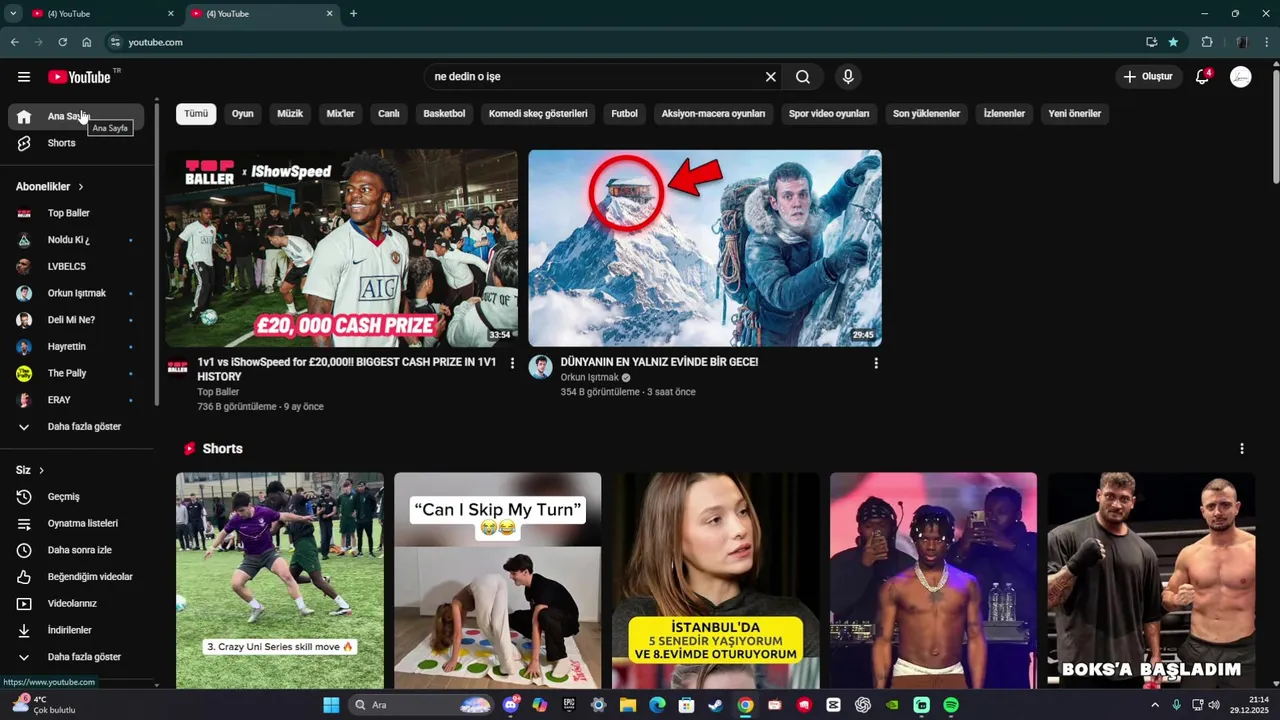
Task: Click the Oluştur create button
Action: [1148, 77]
